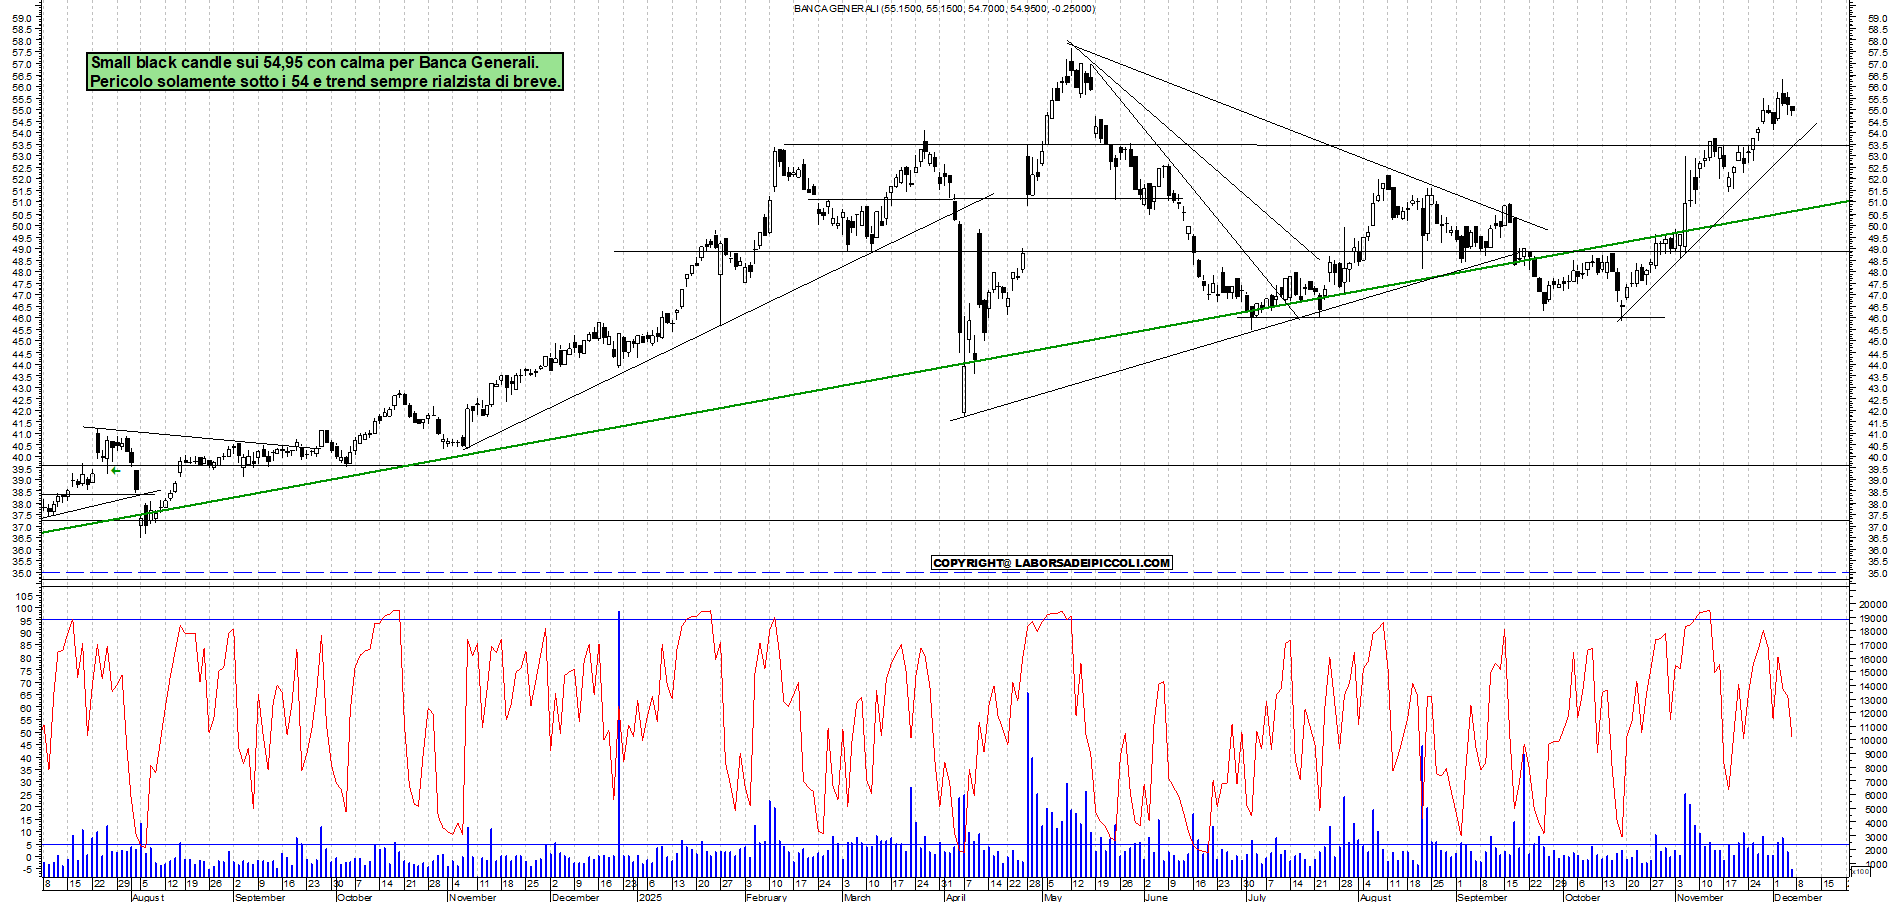Screen dimensions: 1890x902
Task: Select the last candle at the chart's right end
Action: click(1792, 109)
